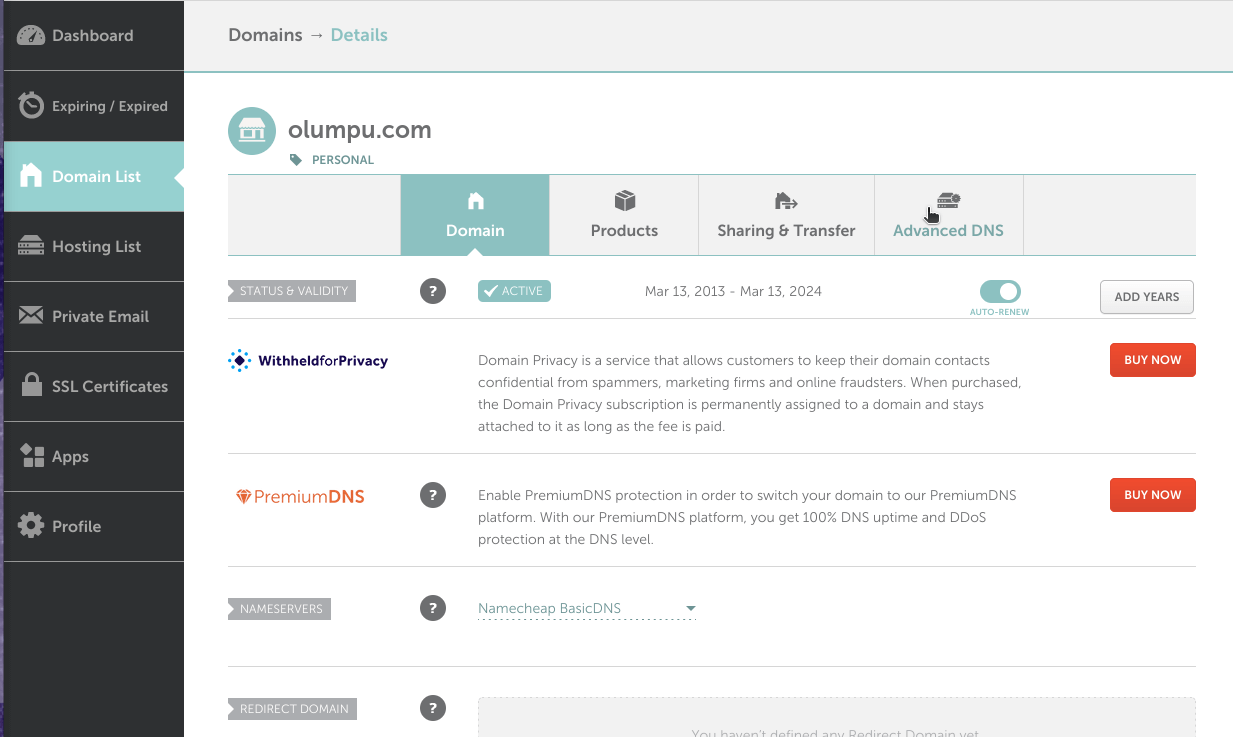This screenshot has height=737, width=1233.
Task: Open the Namecheap BasicDNS dropdown
Action: click(x=587, y=608)
